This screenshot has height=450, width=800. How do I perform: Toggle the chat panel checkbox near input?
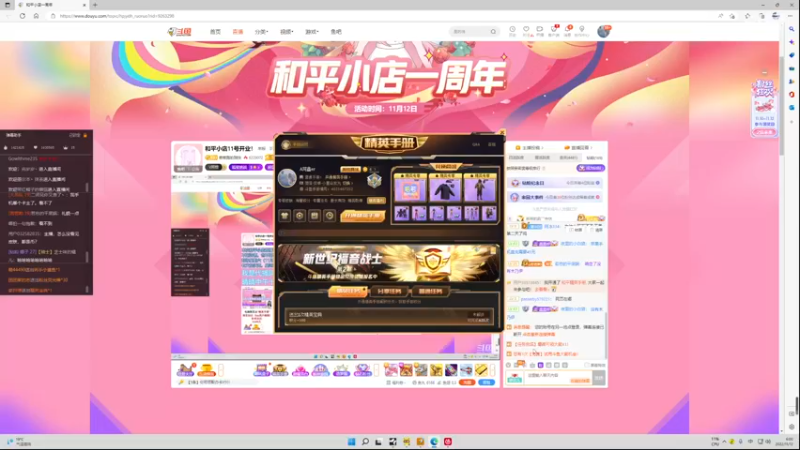(587, 365)
